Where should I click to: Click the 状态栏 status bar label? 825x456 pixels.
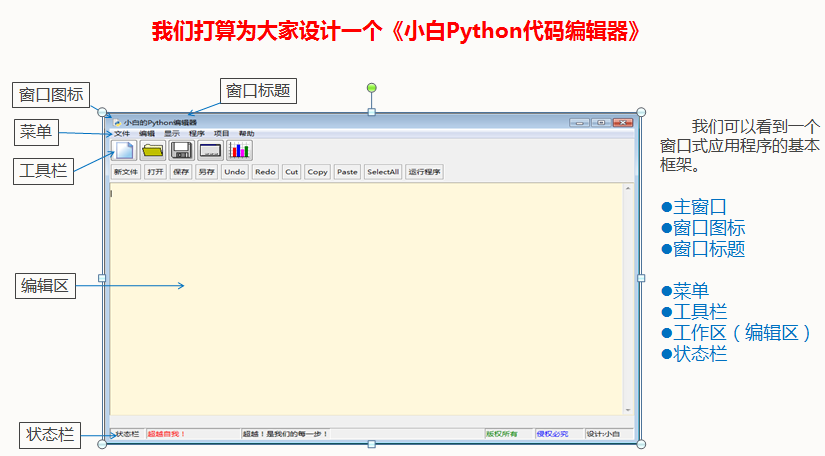click(127, 434)
